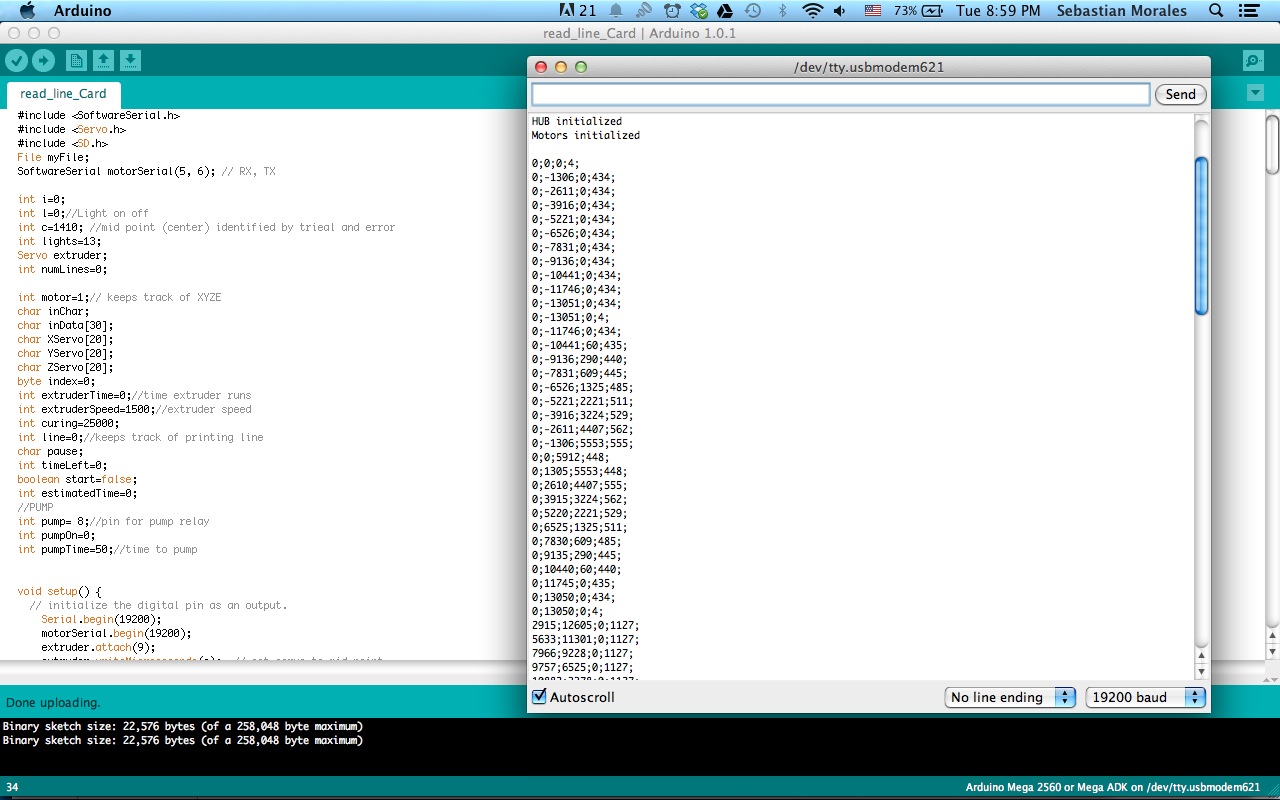Click the scroll-down arrow of the Serial Monitor

pyautogui.click(x=1201, y=673)
